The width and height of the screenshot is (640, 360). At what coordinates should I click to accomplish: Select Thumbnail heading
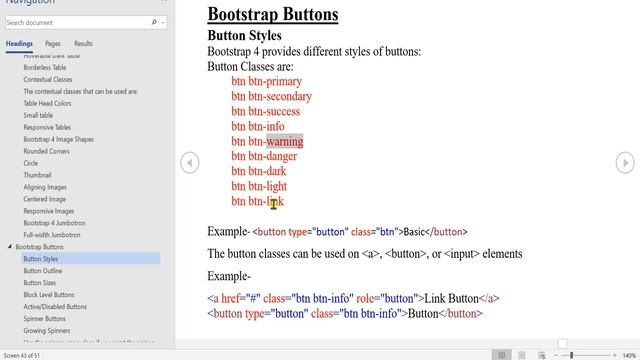[x=38, y=175]
